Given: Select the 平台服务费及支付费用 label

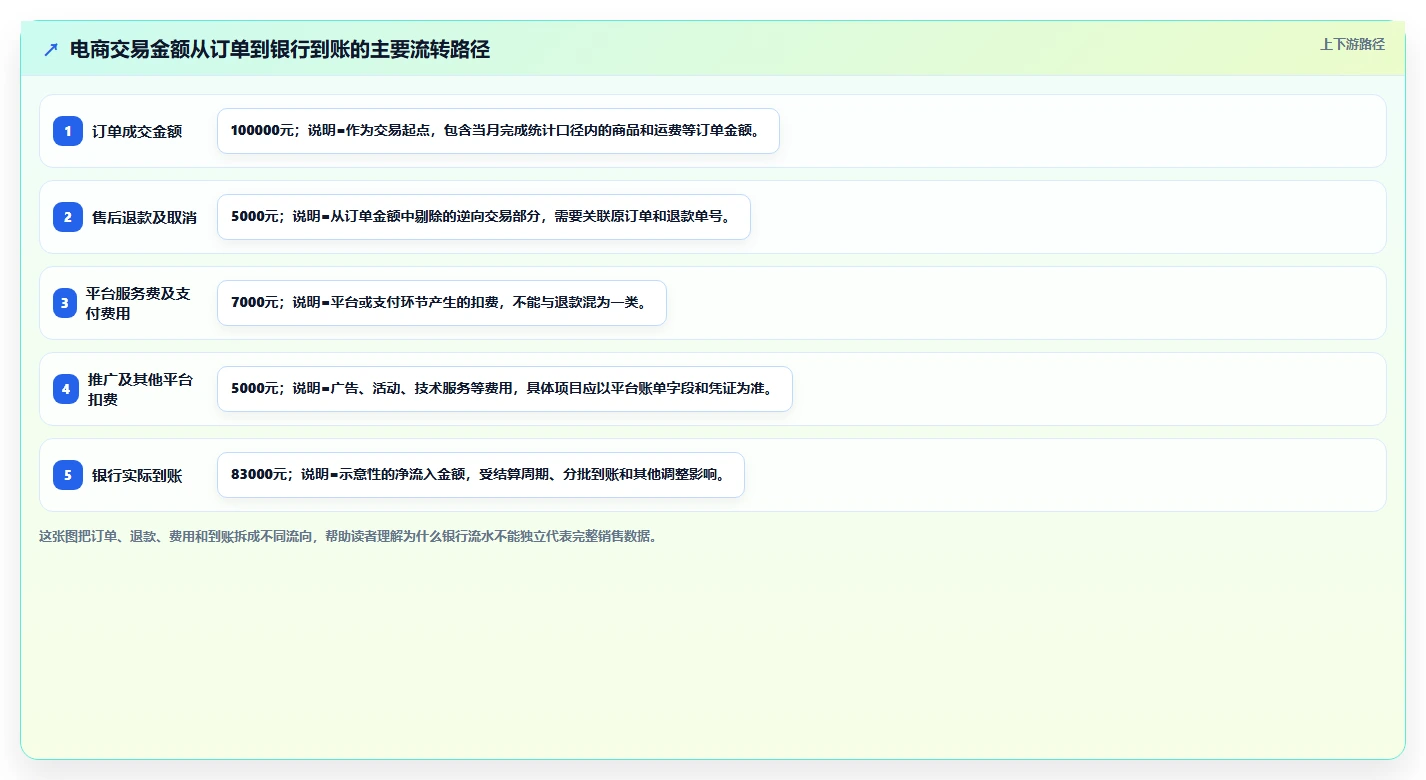Looking at the screenshot, I should (138, 303).
